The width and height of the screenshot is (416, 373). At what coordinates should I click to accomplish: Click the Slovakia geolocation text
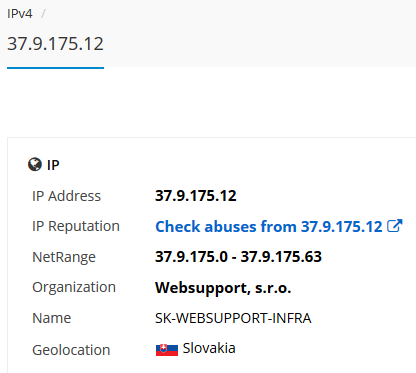209,348
